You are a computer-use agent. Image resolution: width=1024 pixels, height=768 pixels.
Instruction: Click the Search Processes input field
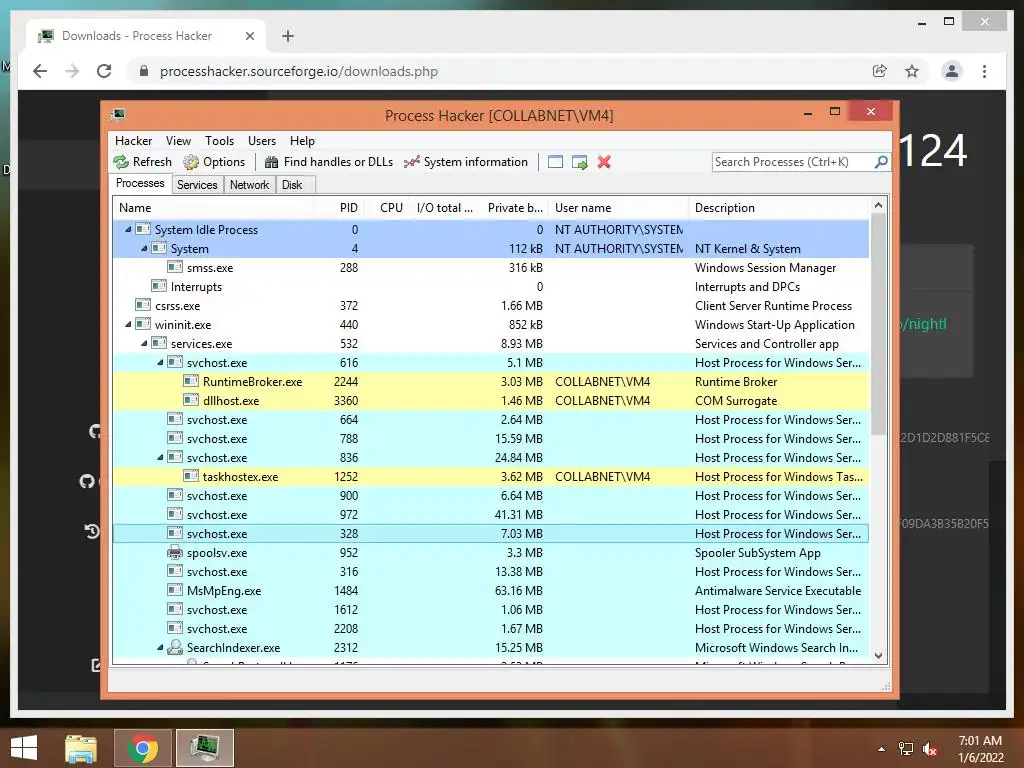[793, 162]
